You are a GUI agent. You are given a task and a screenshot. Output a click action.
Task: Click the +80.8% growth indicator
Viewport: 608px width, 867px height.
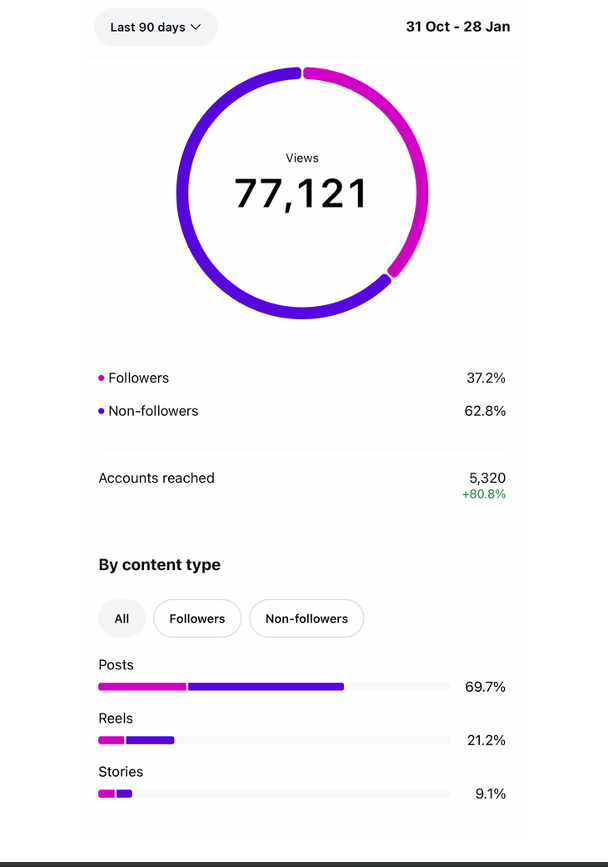point(484,494)
